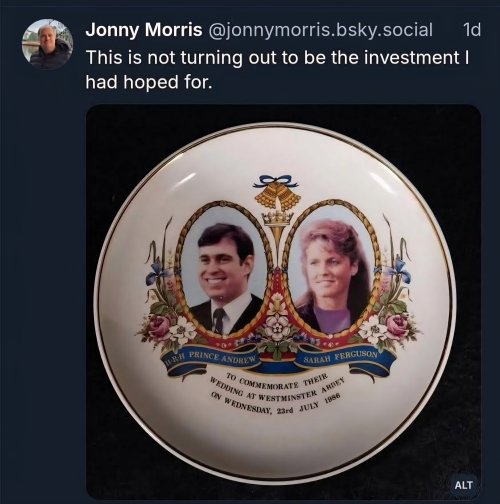Click the crown emblem between the portraits
Image resolution: width=500 pixels, height=504 pixels.
278,219
